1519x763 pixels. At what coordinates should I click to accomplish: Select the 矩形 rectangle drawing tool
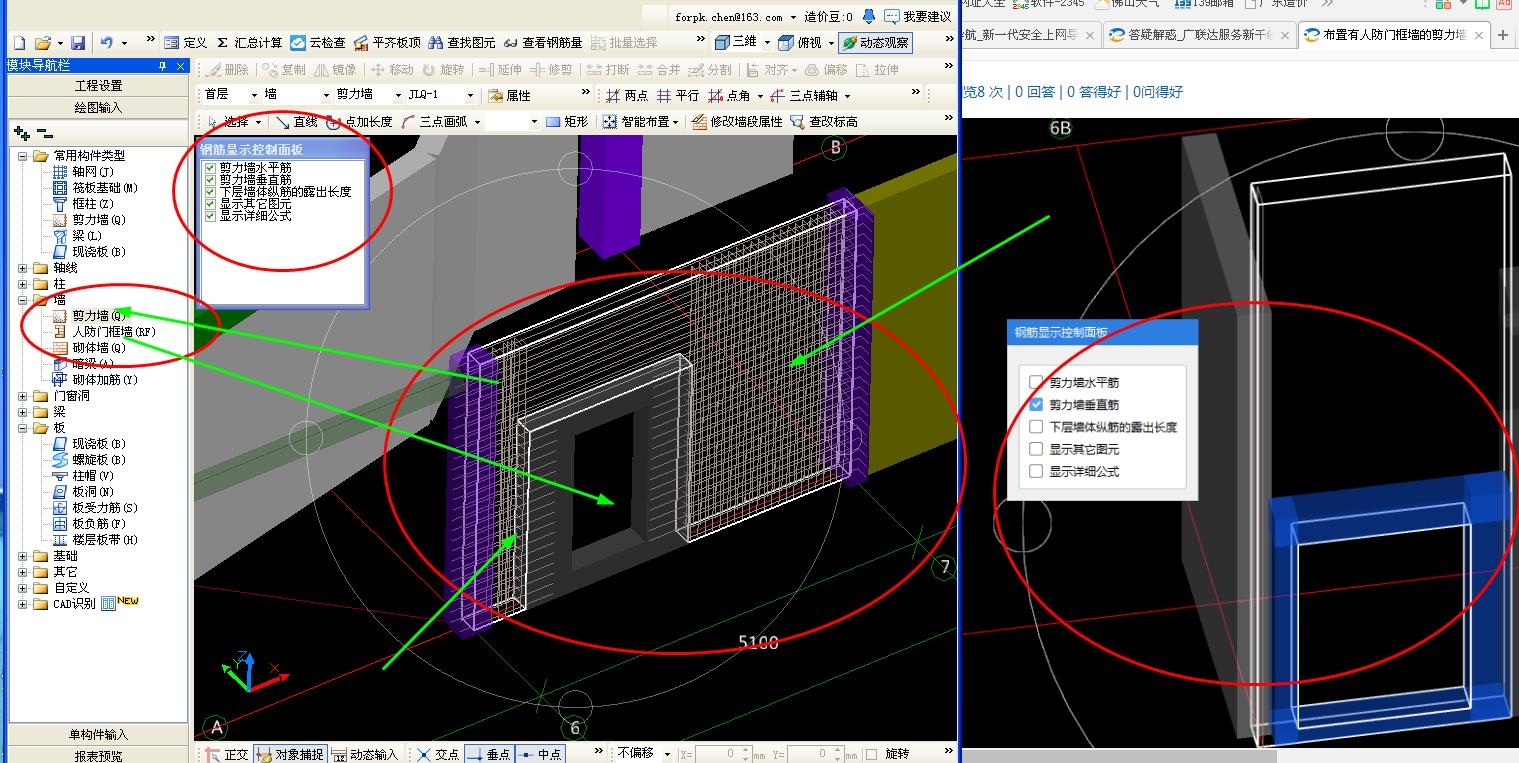[567, 121]
